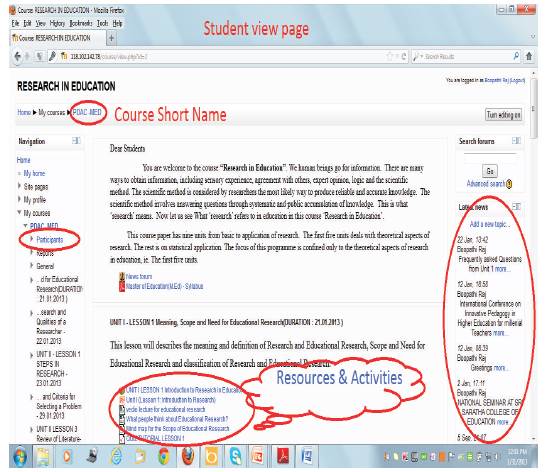
Task: Expand the My profile tree node
Action: pyautogui.click(x=19, y=199)
